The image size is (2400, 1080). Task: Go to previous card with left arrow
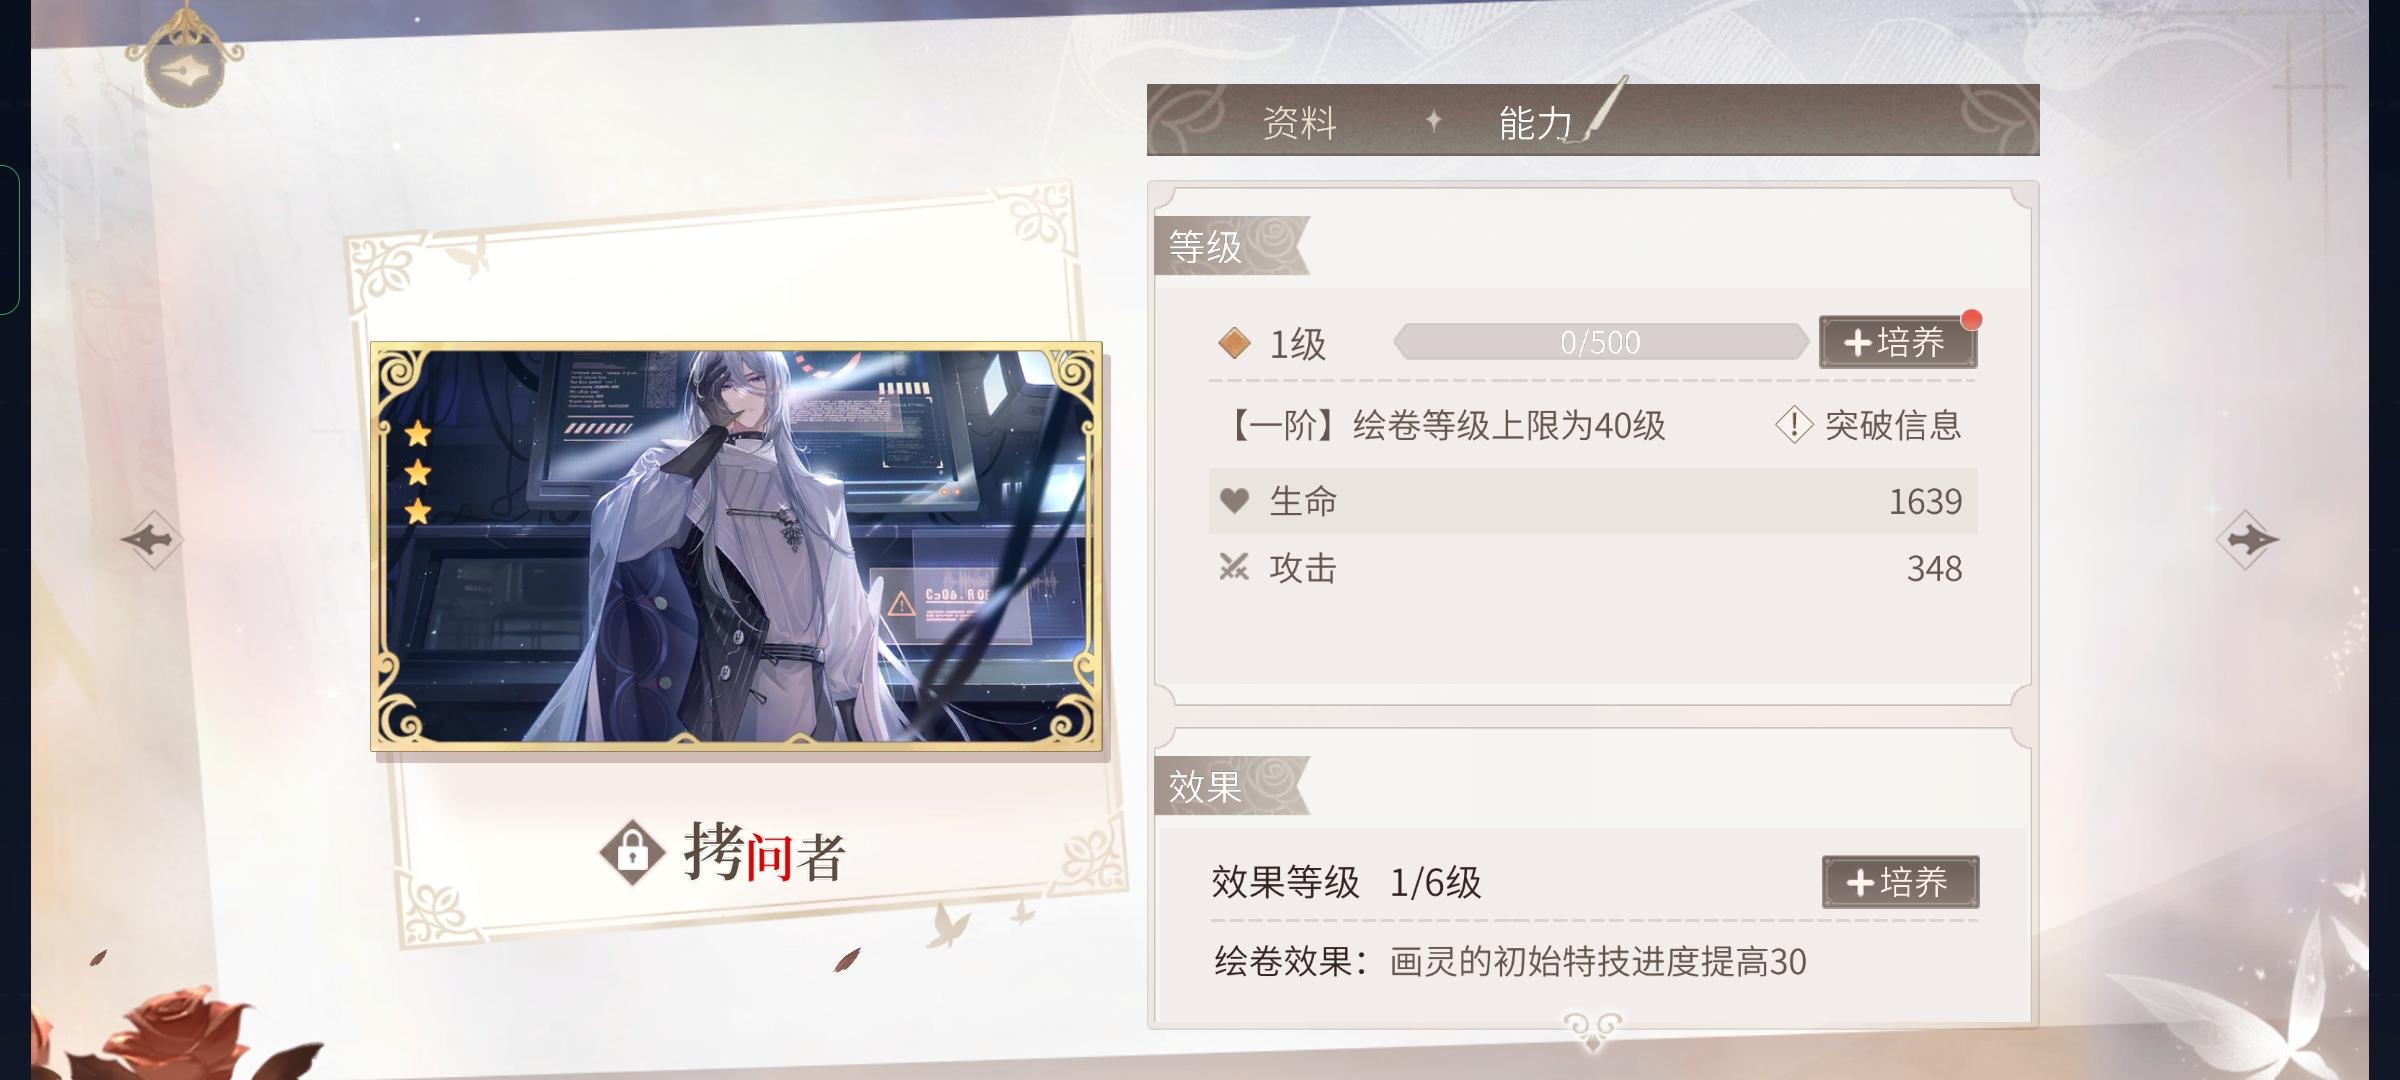click(x=152, y=540)
